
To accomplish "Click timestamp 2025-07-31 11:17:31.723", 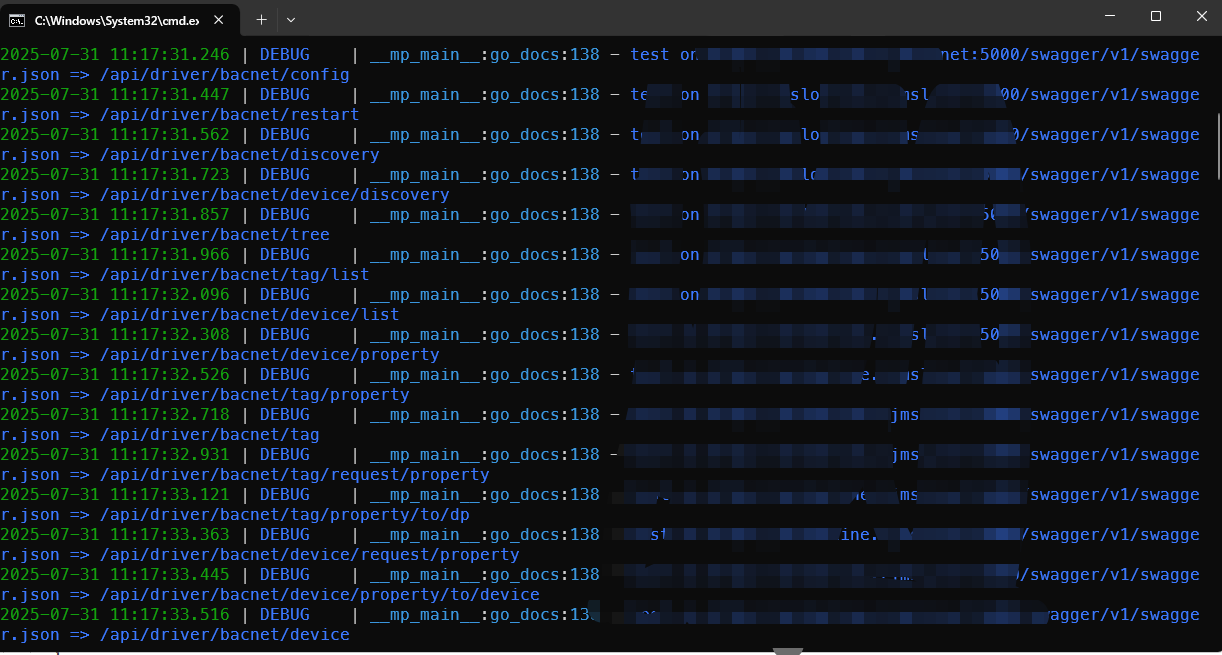I will (x=115, y=175).
